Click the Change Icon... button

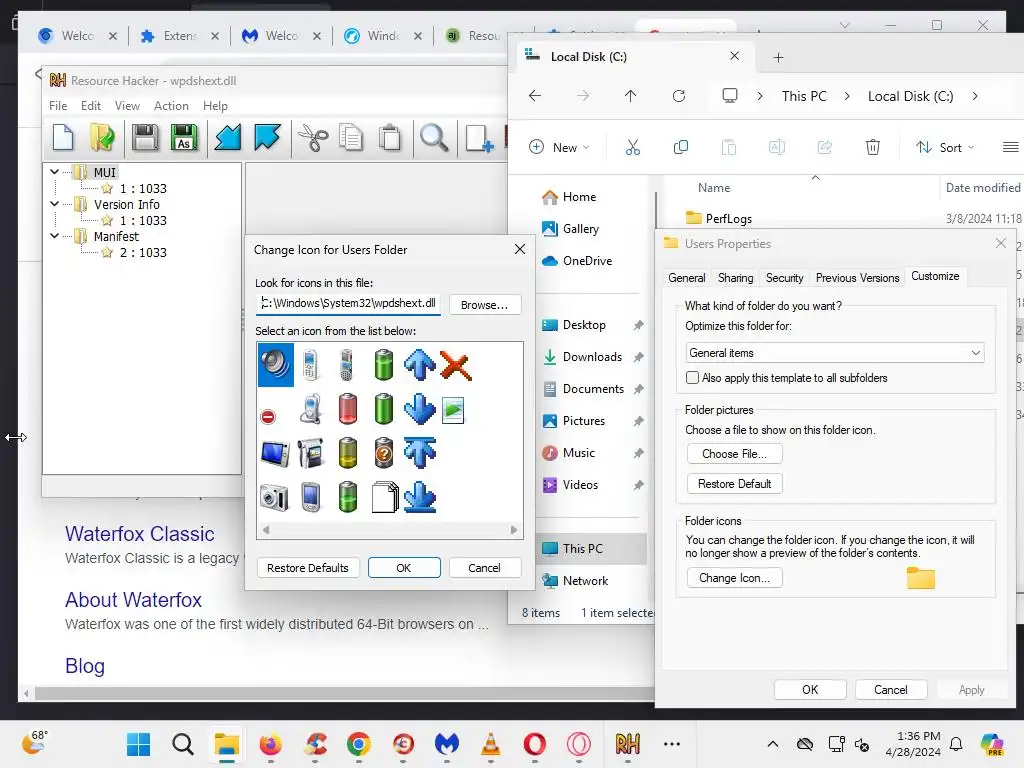point(734,578)
